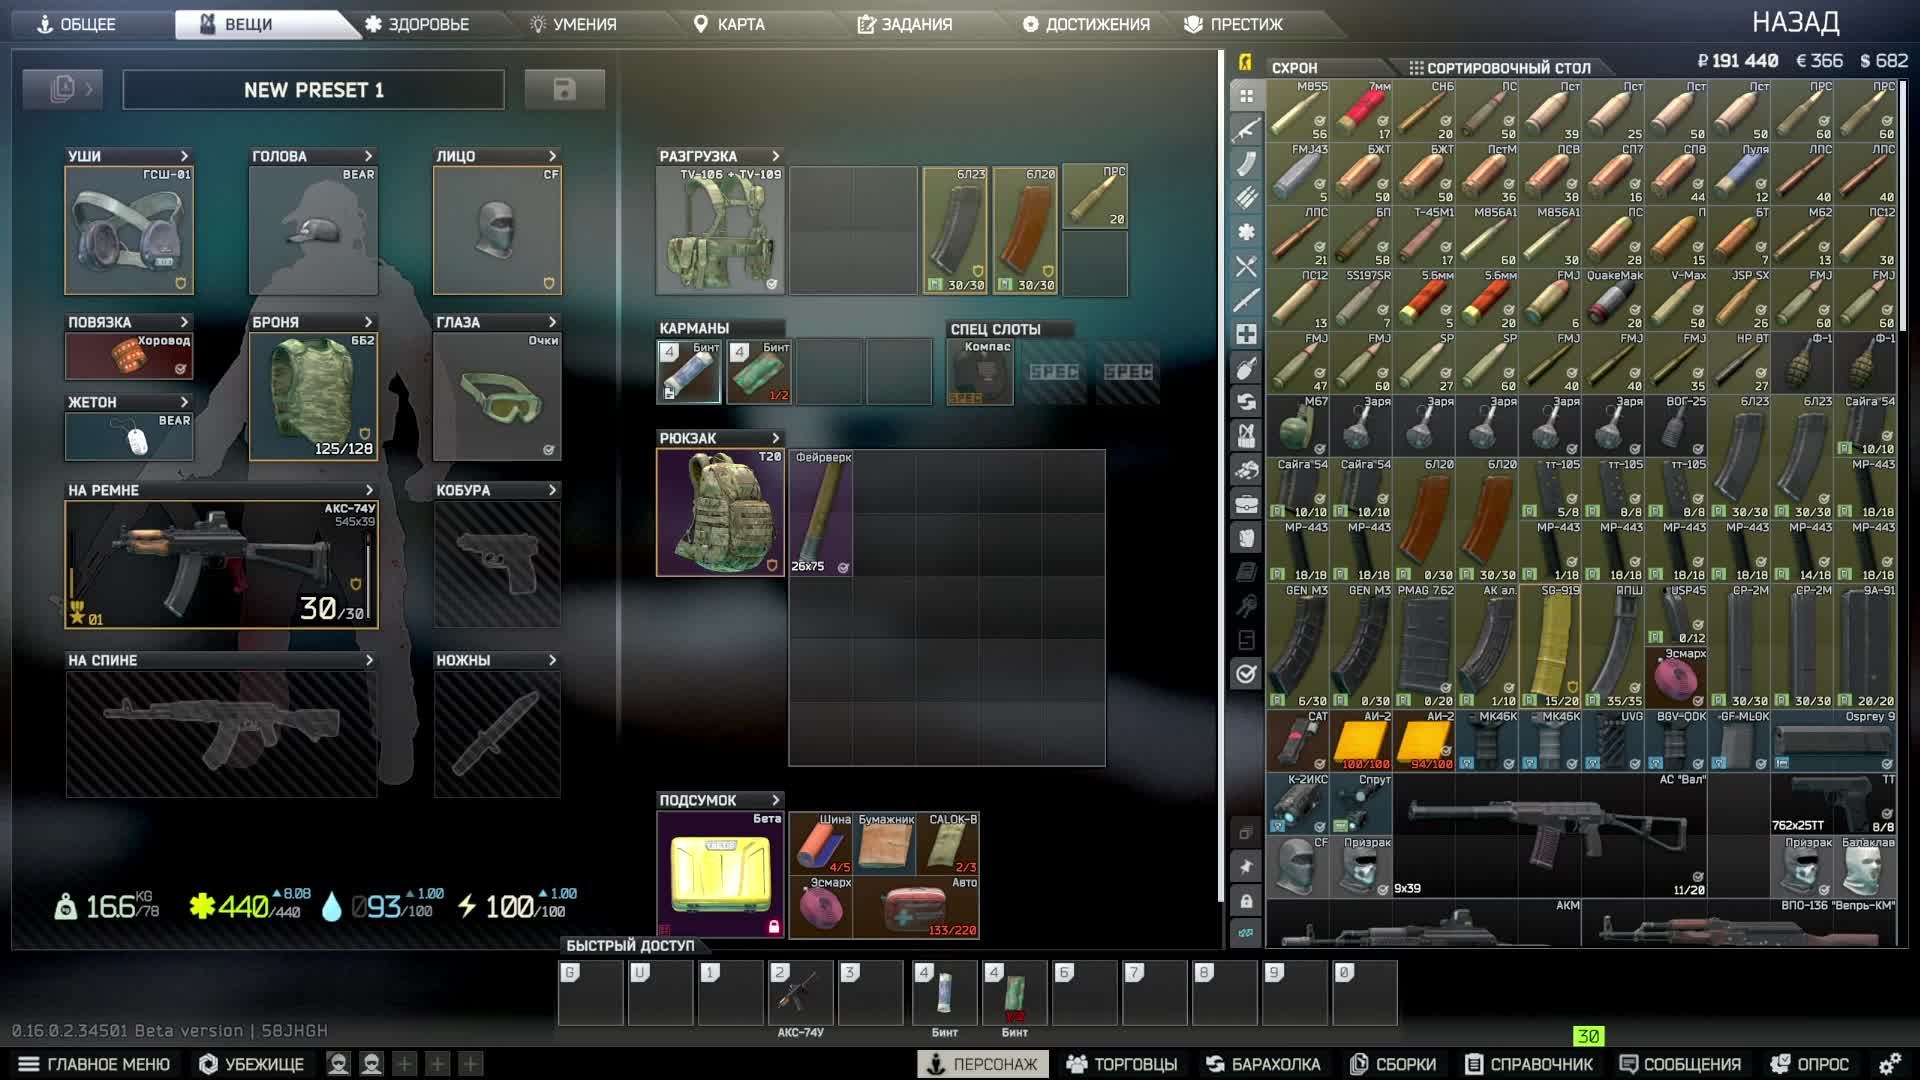Filter stash by cases briefcase icon
This screenshot has width=1920, height=1080.
click(1246, 504)
